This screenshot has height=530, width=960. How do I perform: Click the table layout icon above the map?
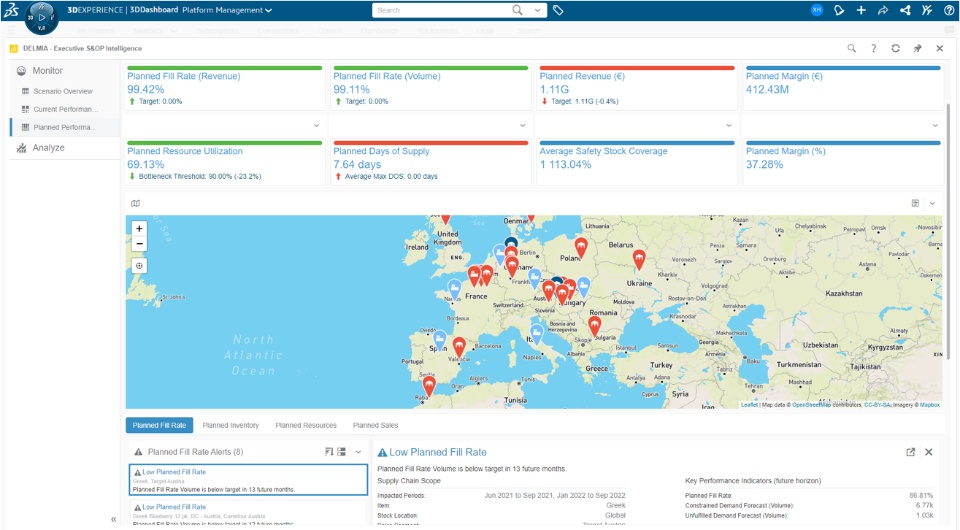pyautogui.click(x=915, y=203)
